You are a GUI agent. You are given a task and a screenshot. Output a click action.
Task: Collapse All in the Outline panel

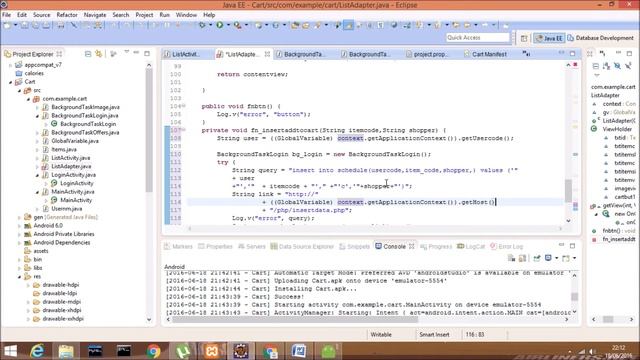[596, 66]
